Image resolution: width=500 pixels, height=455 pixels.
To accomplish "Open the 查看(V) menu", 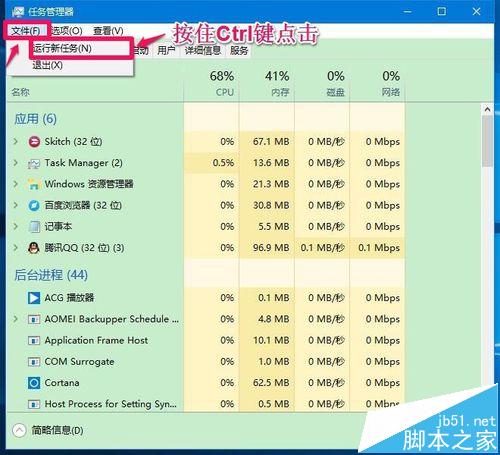I will 108,31.
